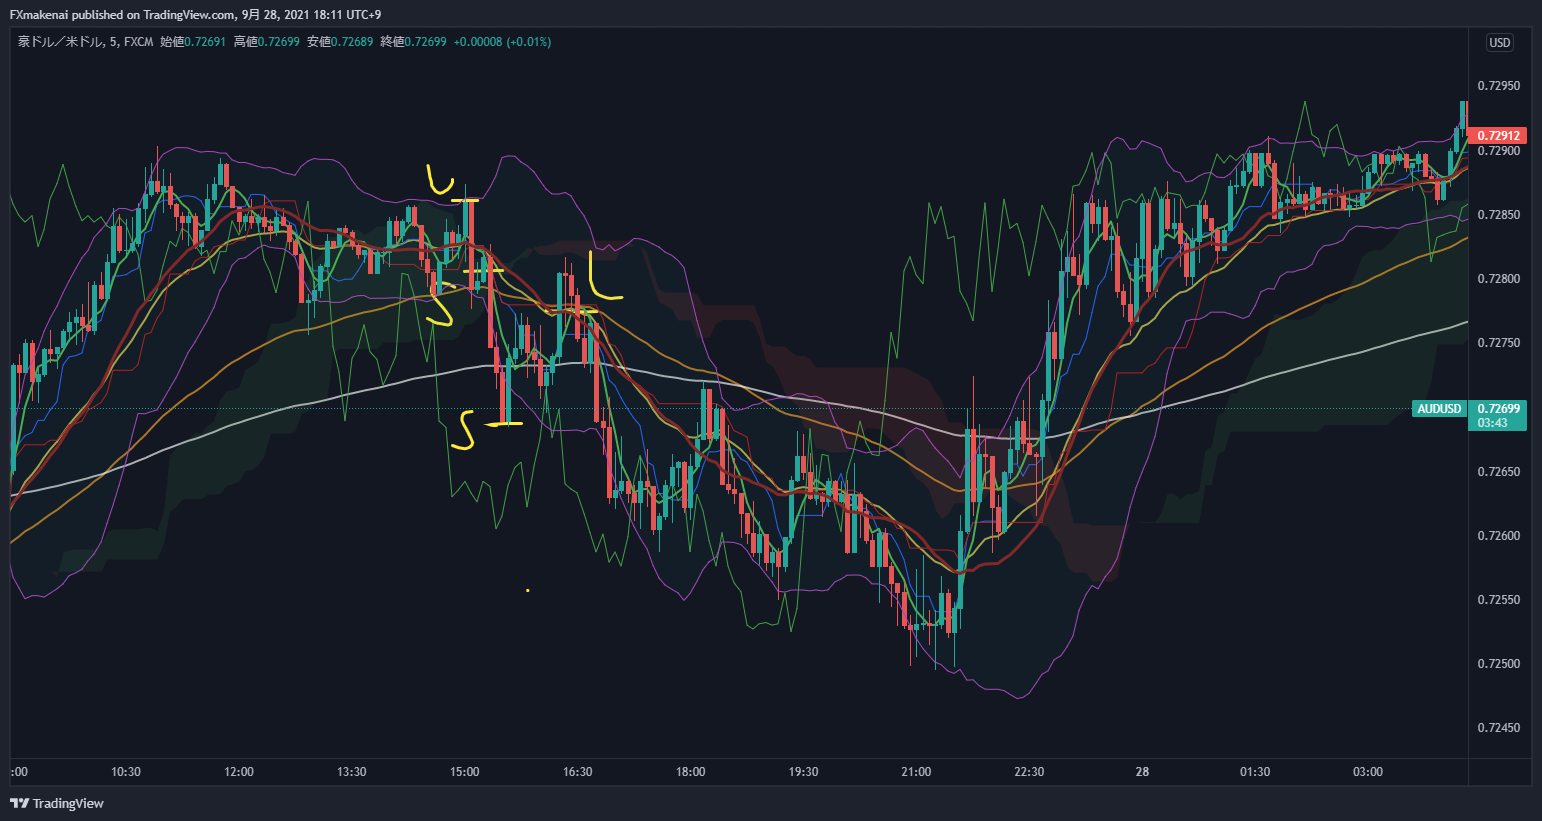Screen dimensions: 1542x821
Task: Click the 28 date marker on time axis
Action: [1143, 772]
